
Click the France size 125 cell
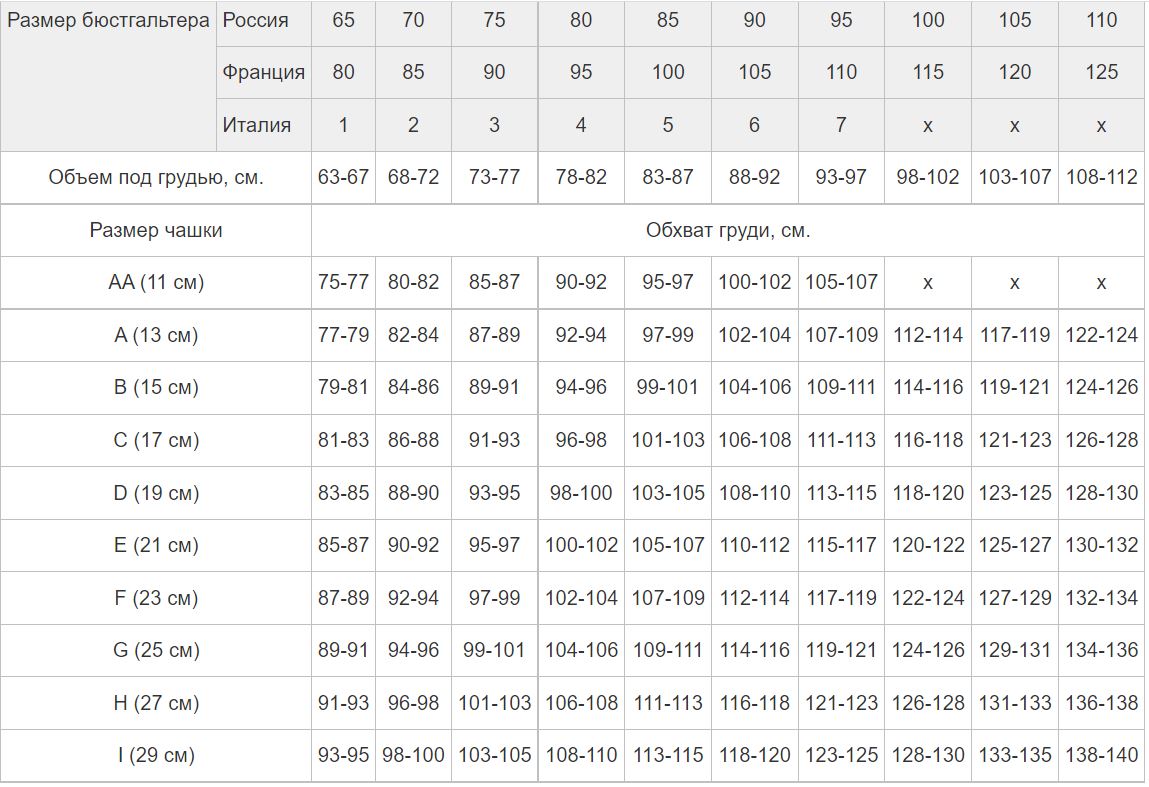tap(1101, 72)
